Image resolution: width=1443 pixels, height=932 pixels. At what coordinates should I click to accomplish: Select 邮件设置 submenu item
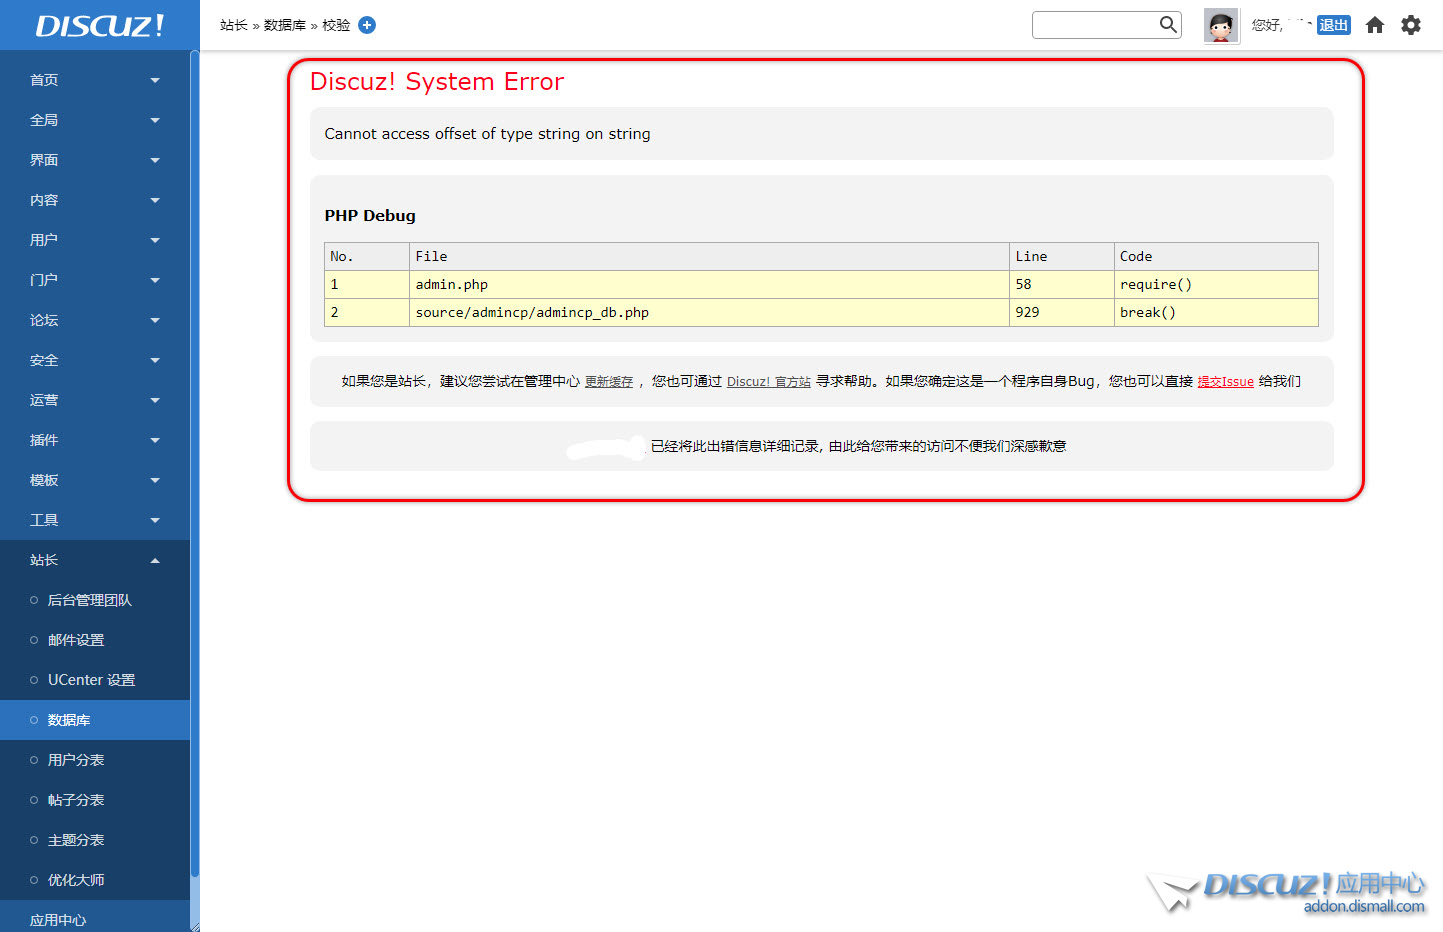[95, 640]
